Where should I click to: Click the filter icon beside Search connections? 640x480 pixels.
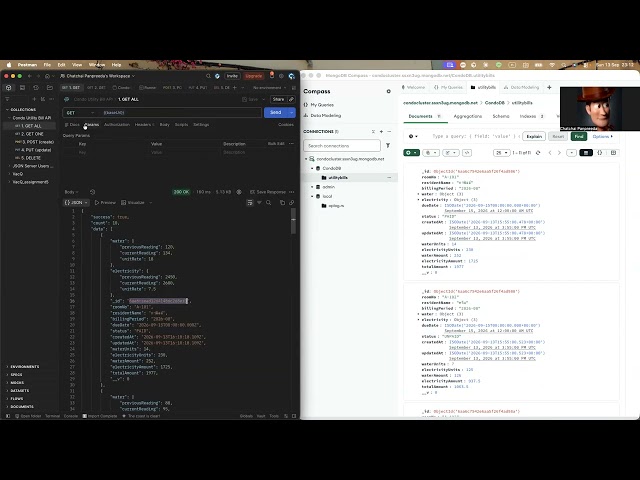388,146
